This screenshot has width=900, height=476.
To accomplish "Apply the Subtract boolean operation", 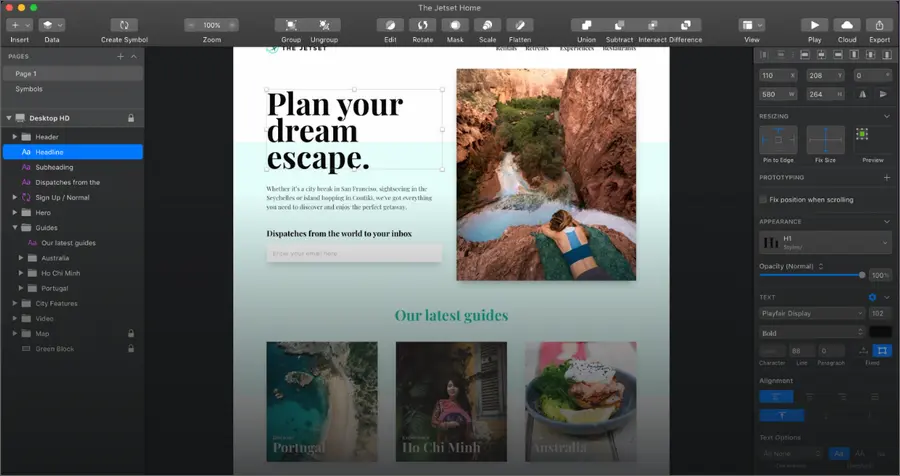I will point(619,25).
